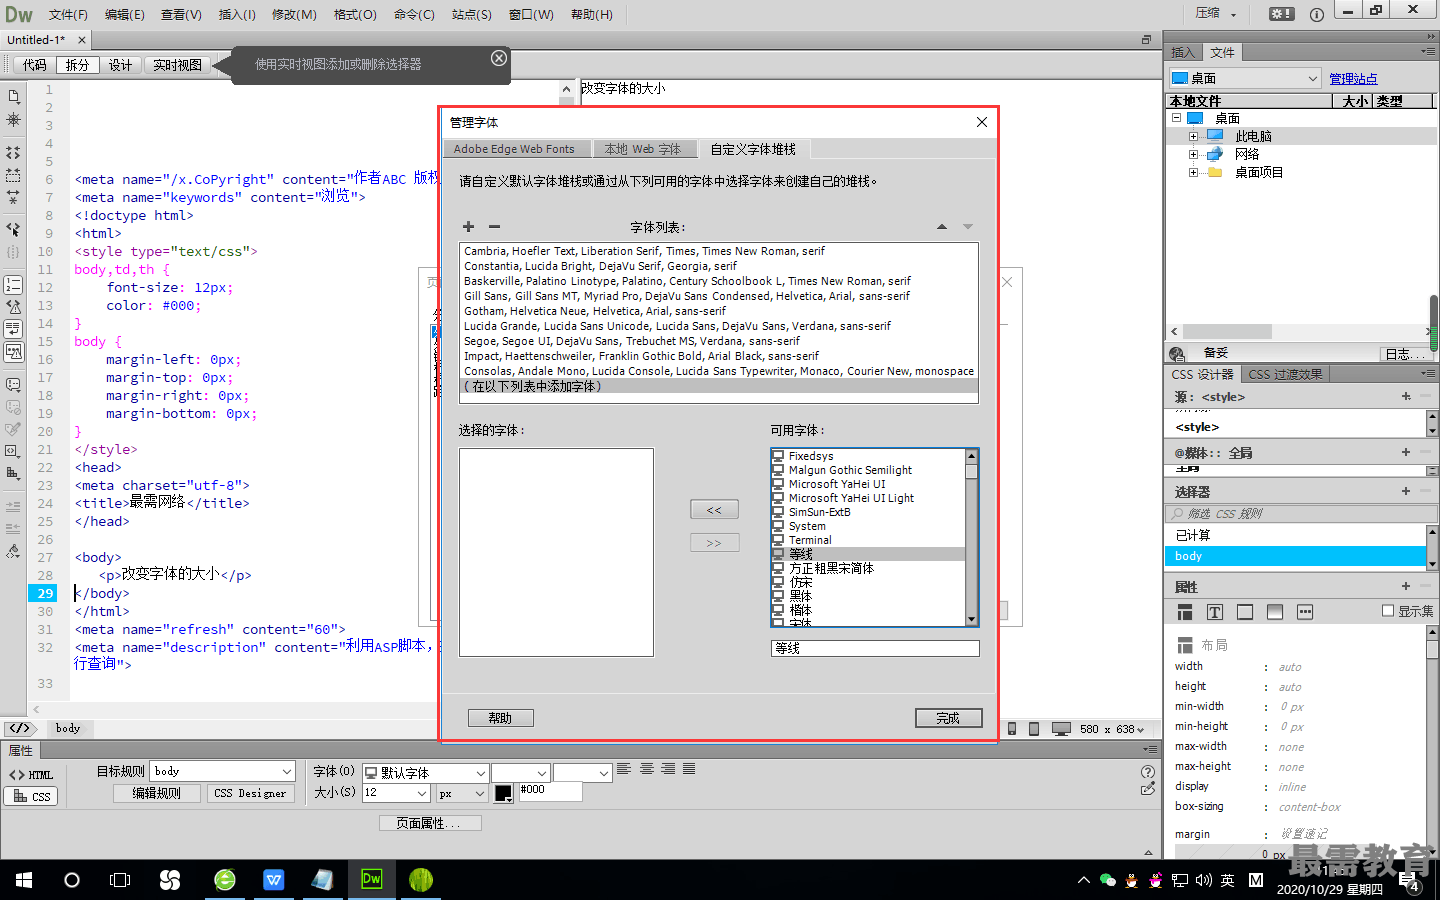This screenshot has width=1440, height=900.
Task: Click the 页面属性 button
Action: tap(430, 823)
